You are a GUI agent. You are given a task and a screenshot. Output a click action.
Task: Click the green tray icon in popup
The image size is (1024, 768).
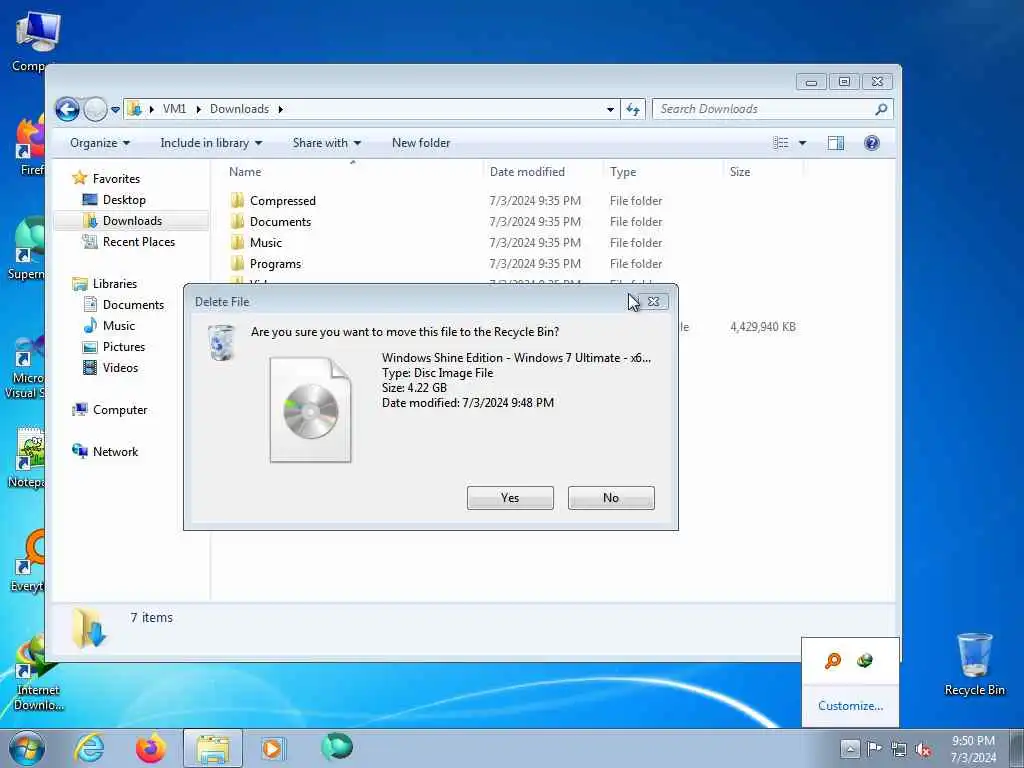865,661
